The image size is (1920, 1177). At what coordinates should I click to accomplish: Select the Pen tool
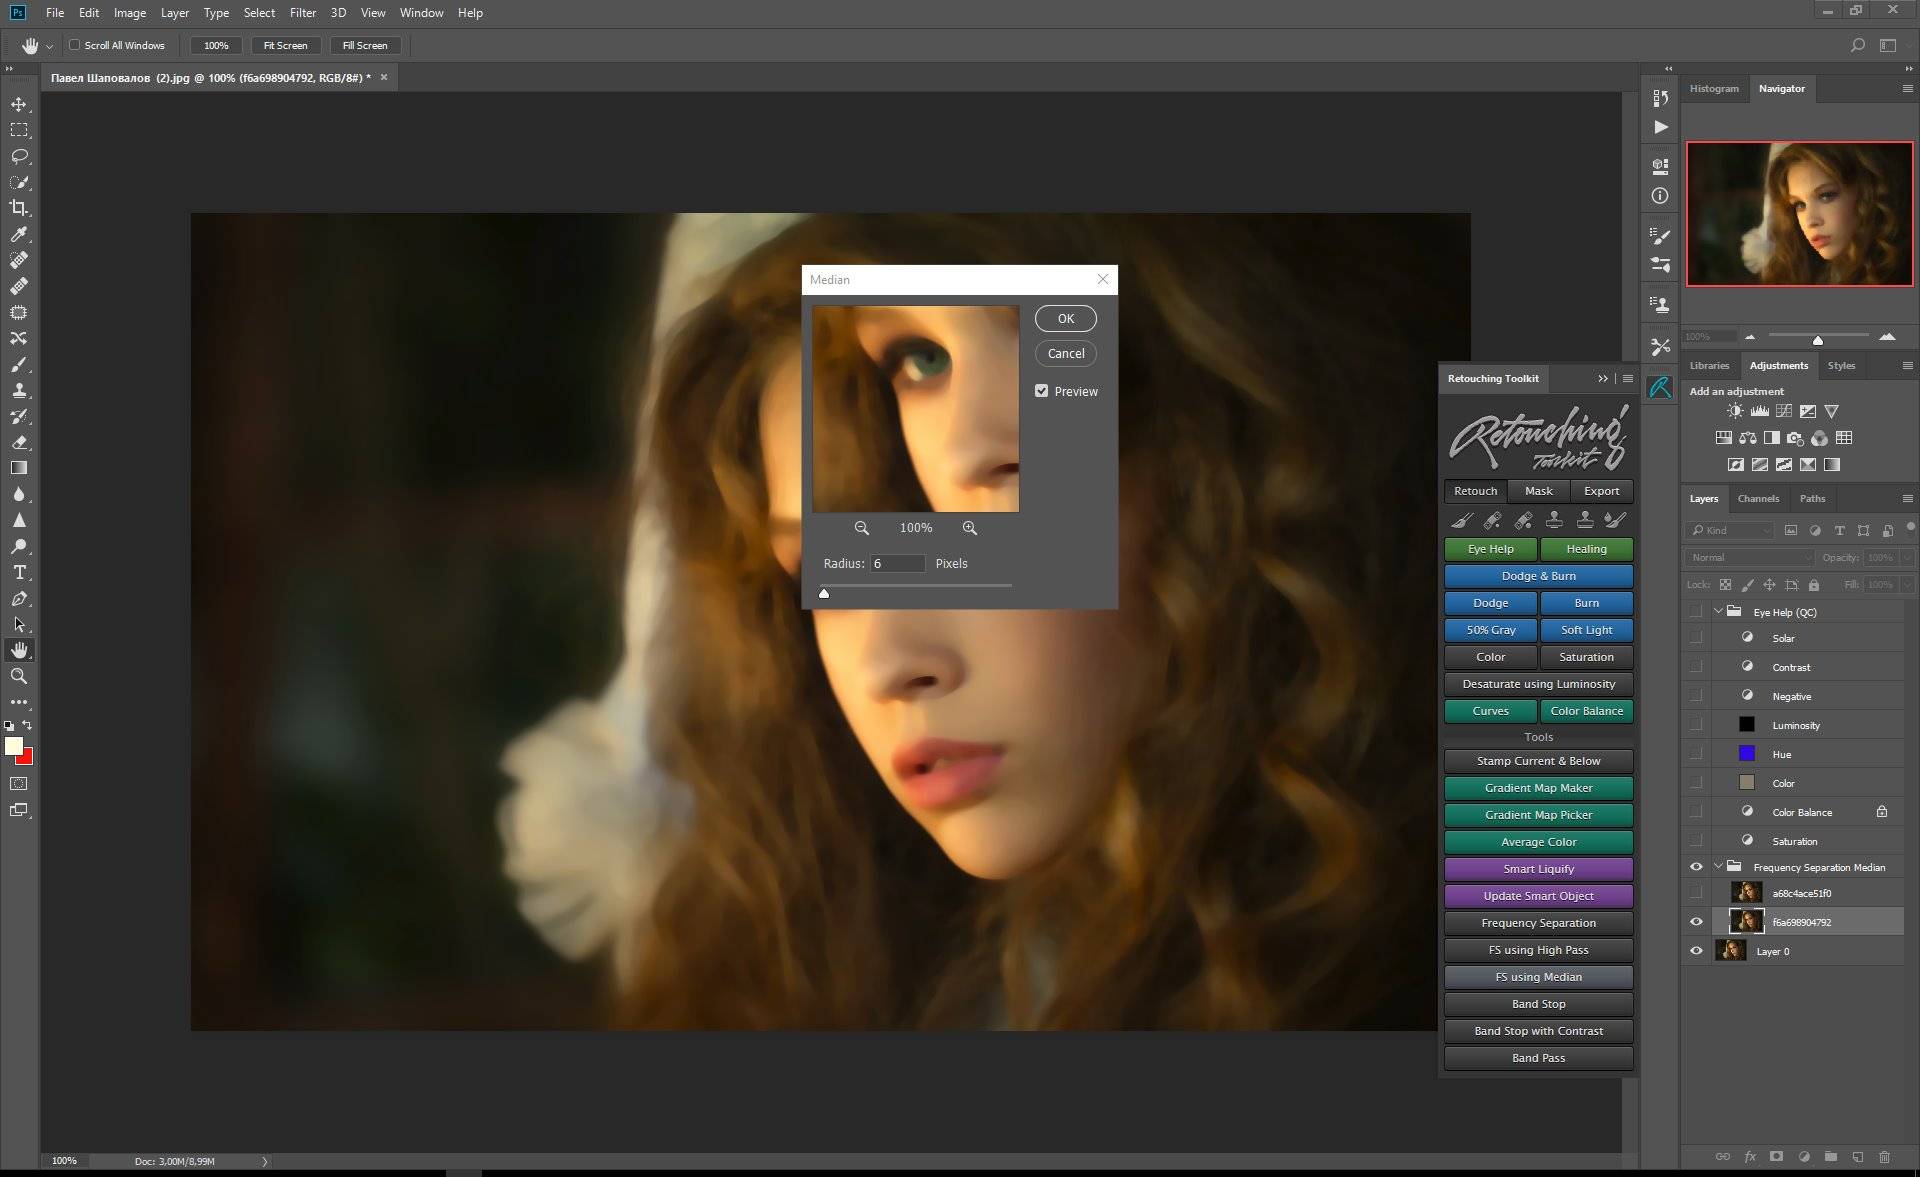[x=19, y=598]
